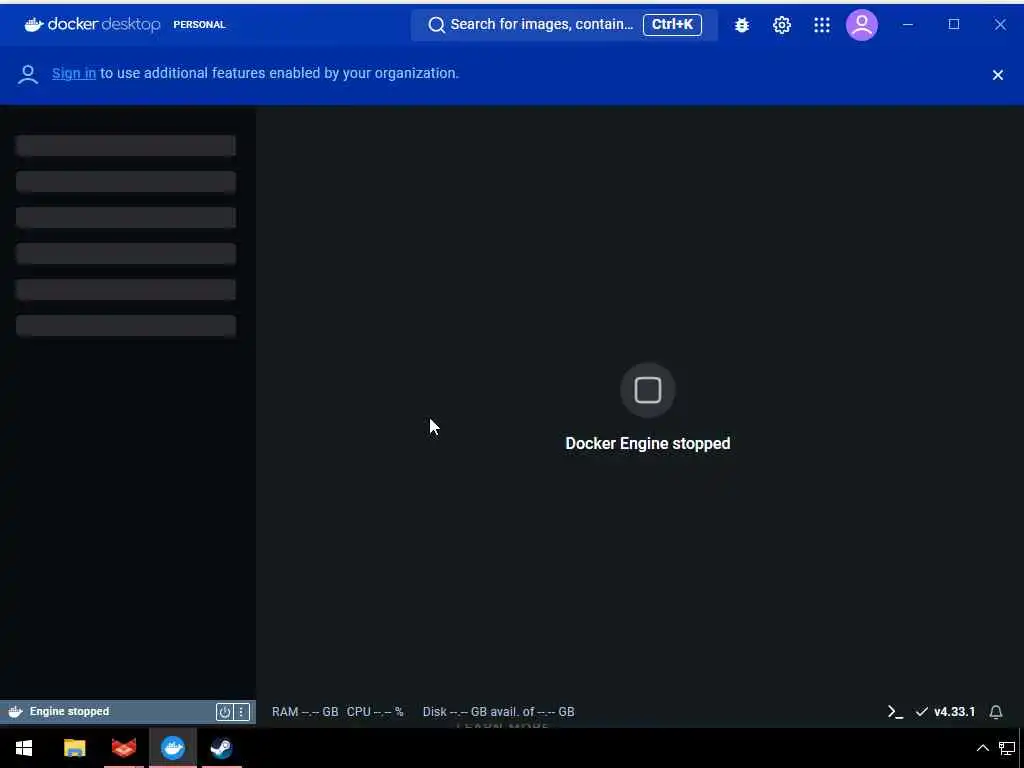The width and height of the screenshot is (1024, 768).
Task: Open the engine options three-dot menu
Action: pyautogui.click(x=241, y=712)
